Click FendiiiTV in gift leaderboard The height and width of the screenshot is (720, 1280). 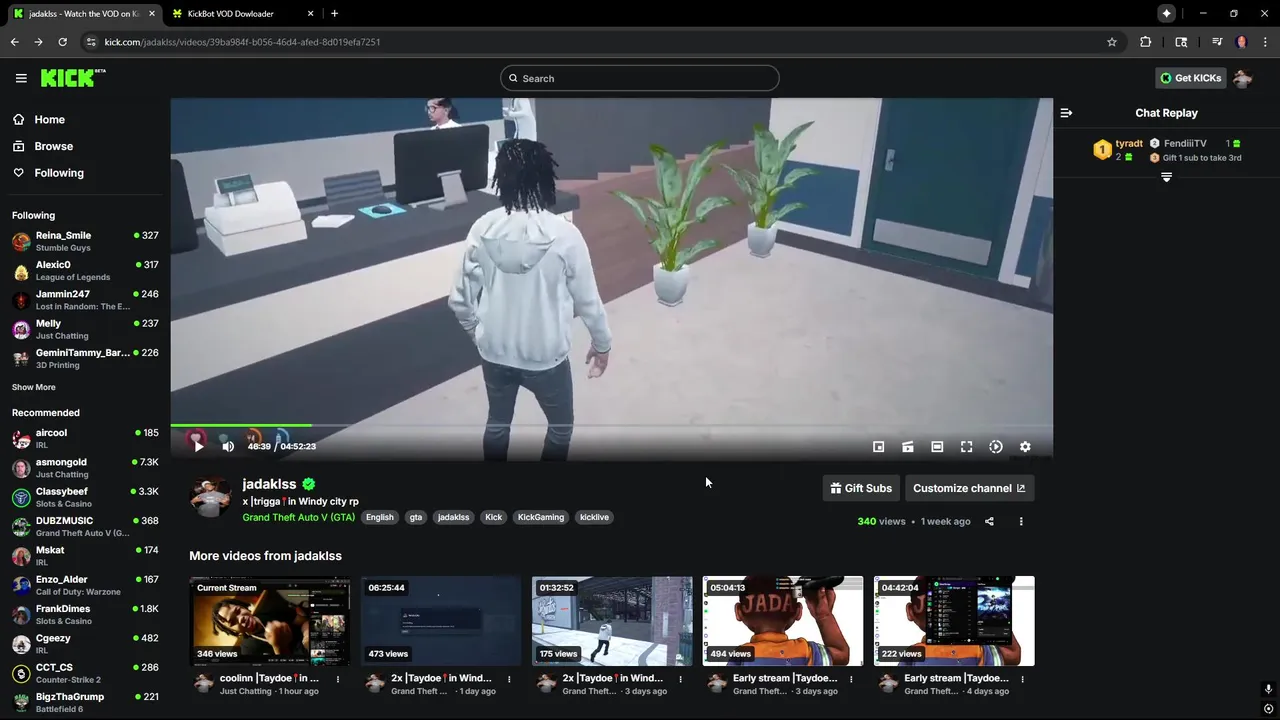pos(1185,143)
